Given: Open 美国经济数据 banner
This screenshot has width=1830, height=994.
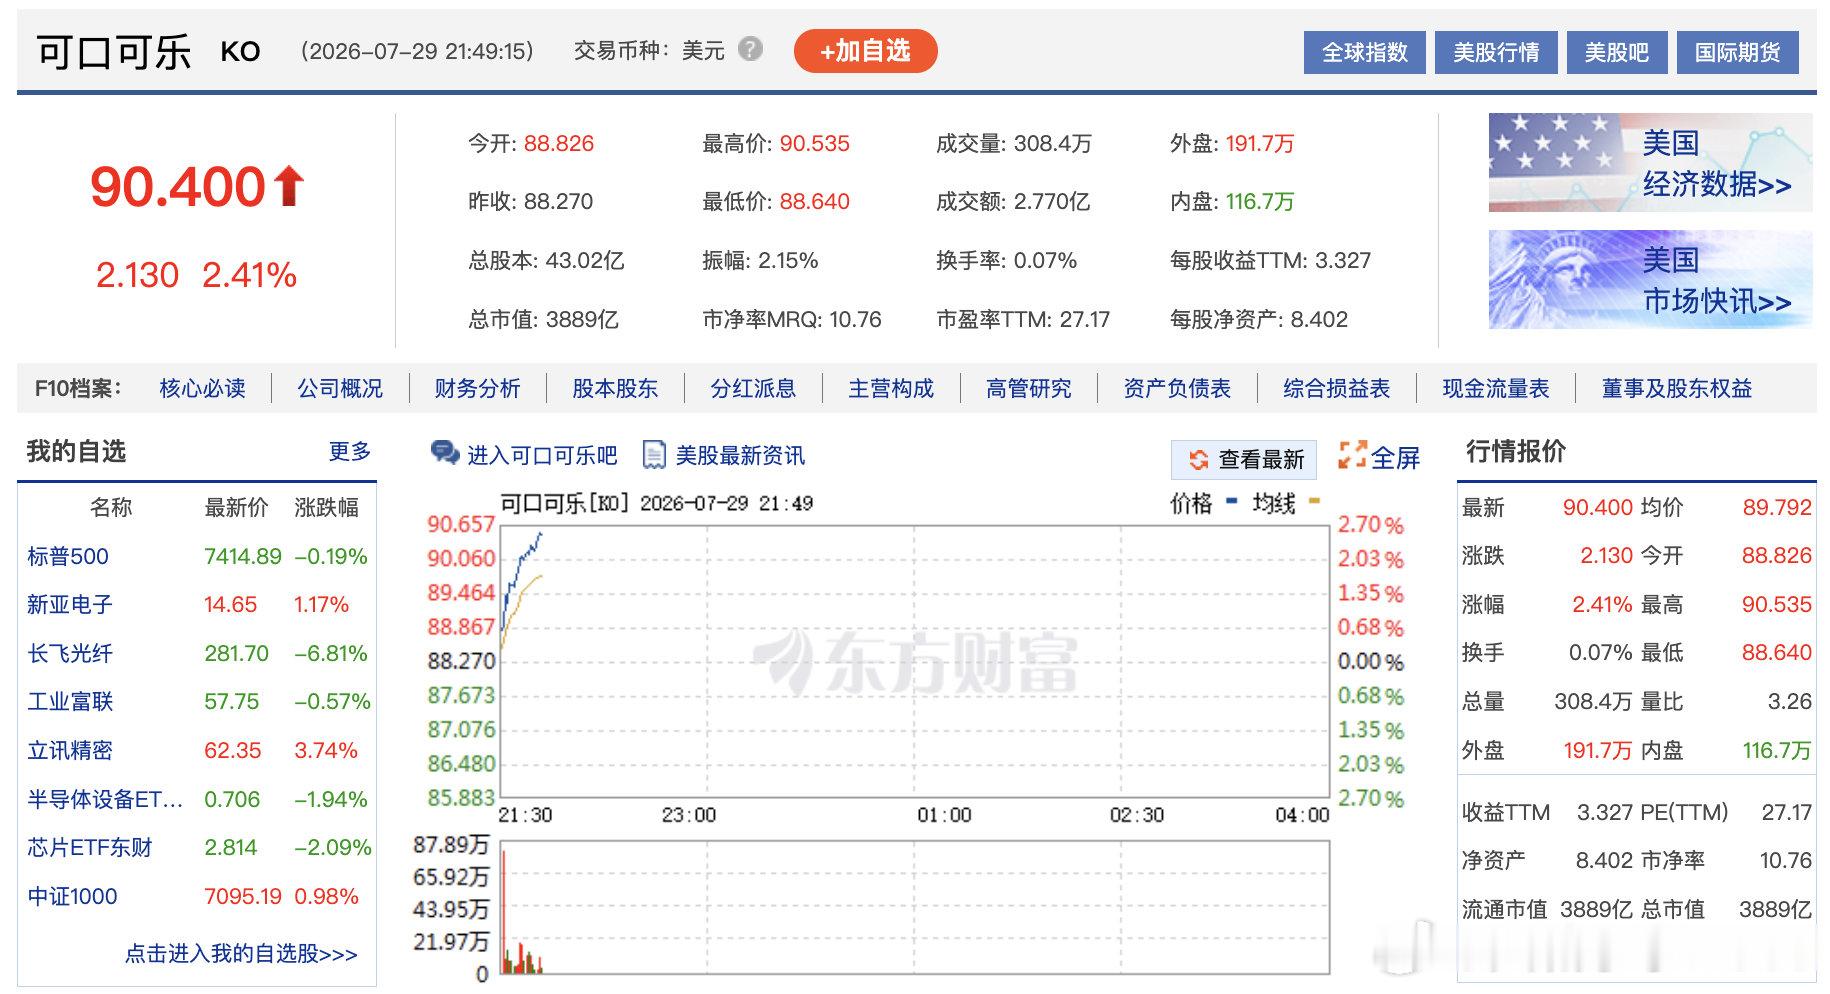Looking at the screenshot, I should point(1650,163).
